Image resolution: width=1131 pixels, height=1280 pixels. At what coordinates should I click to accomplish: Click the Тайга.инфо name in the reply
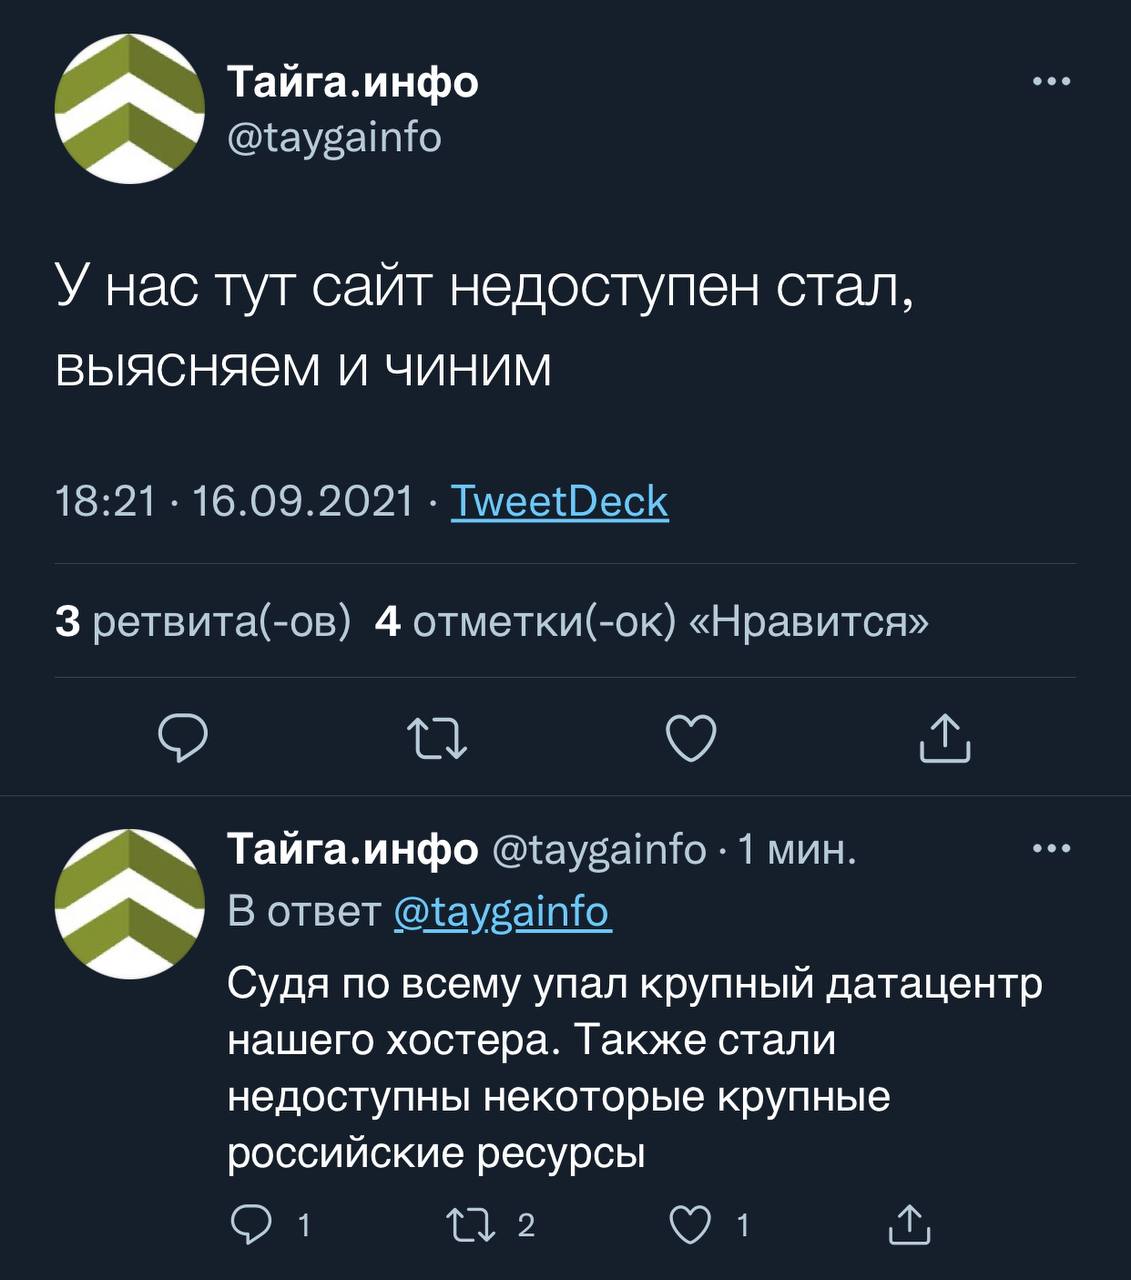pyautogui.click(x=353, y=850)
